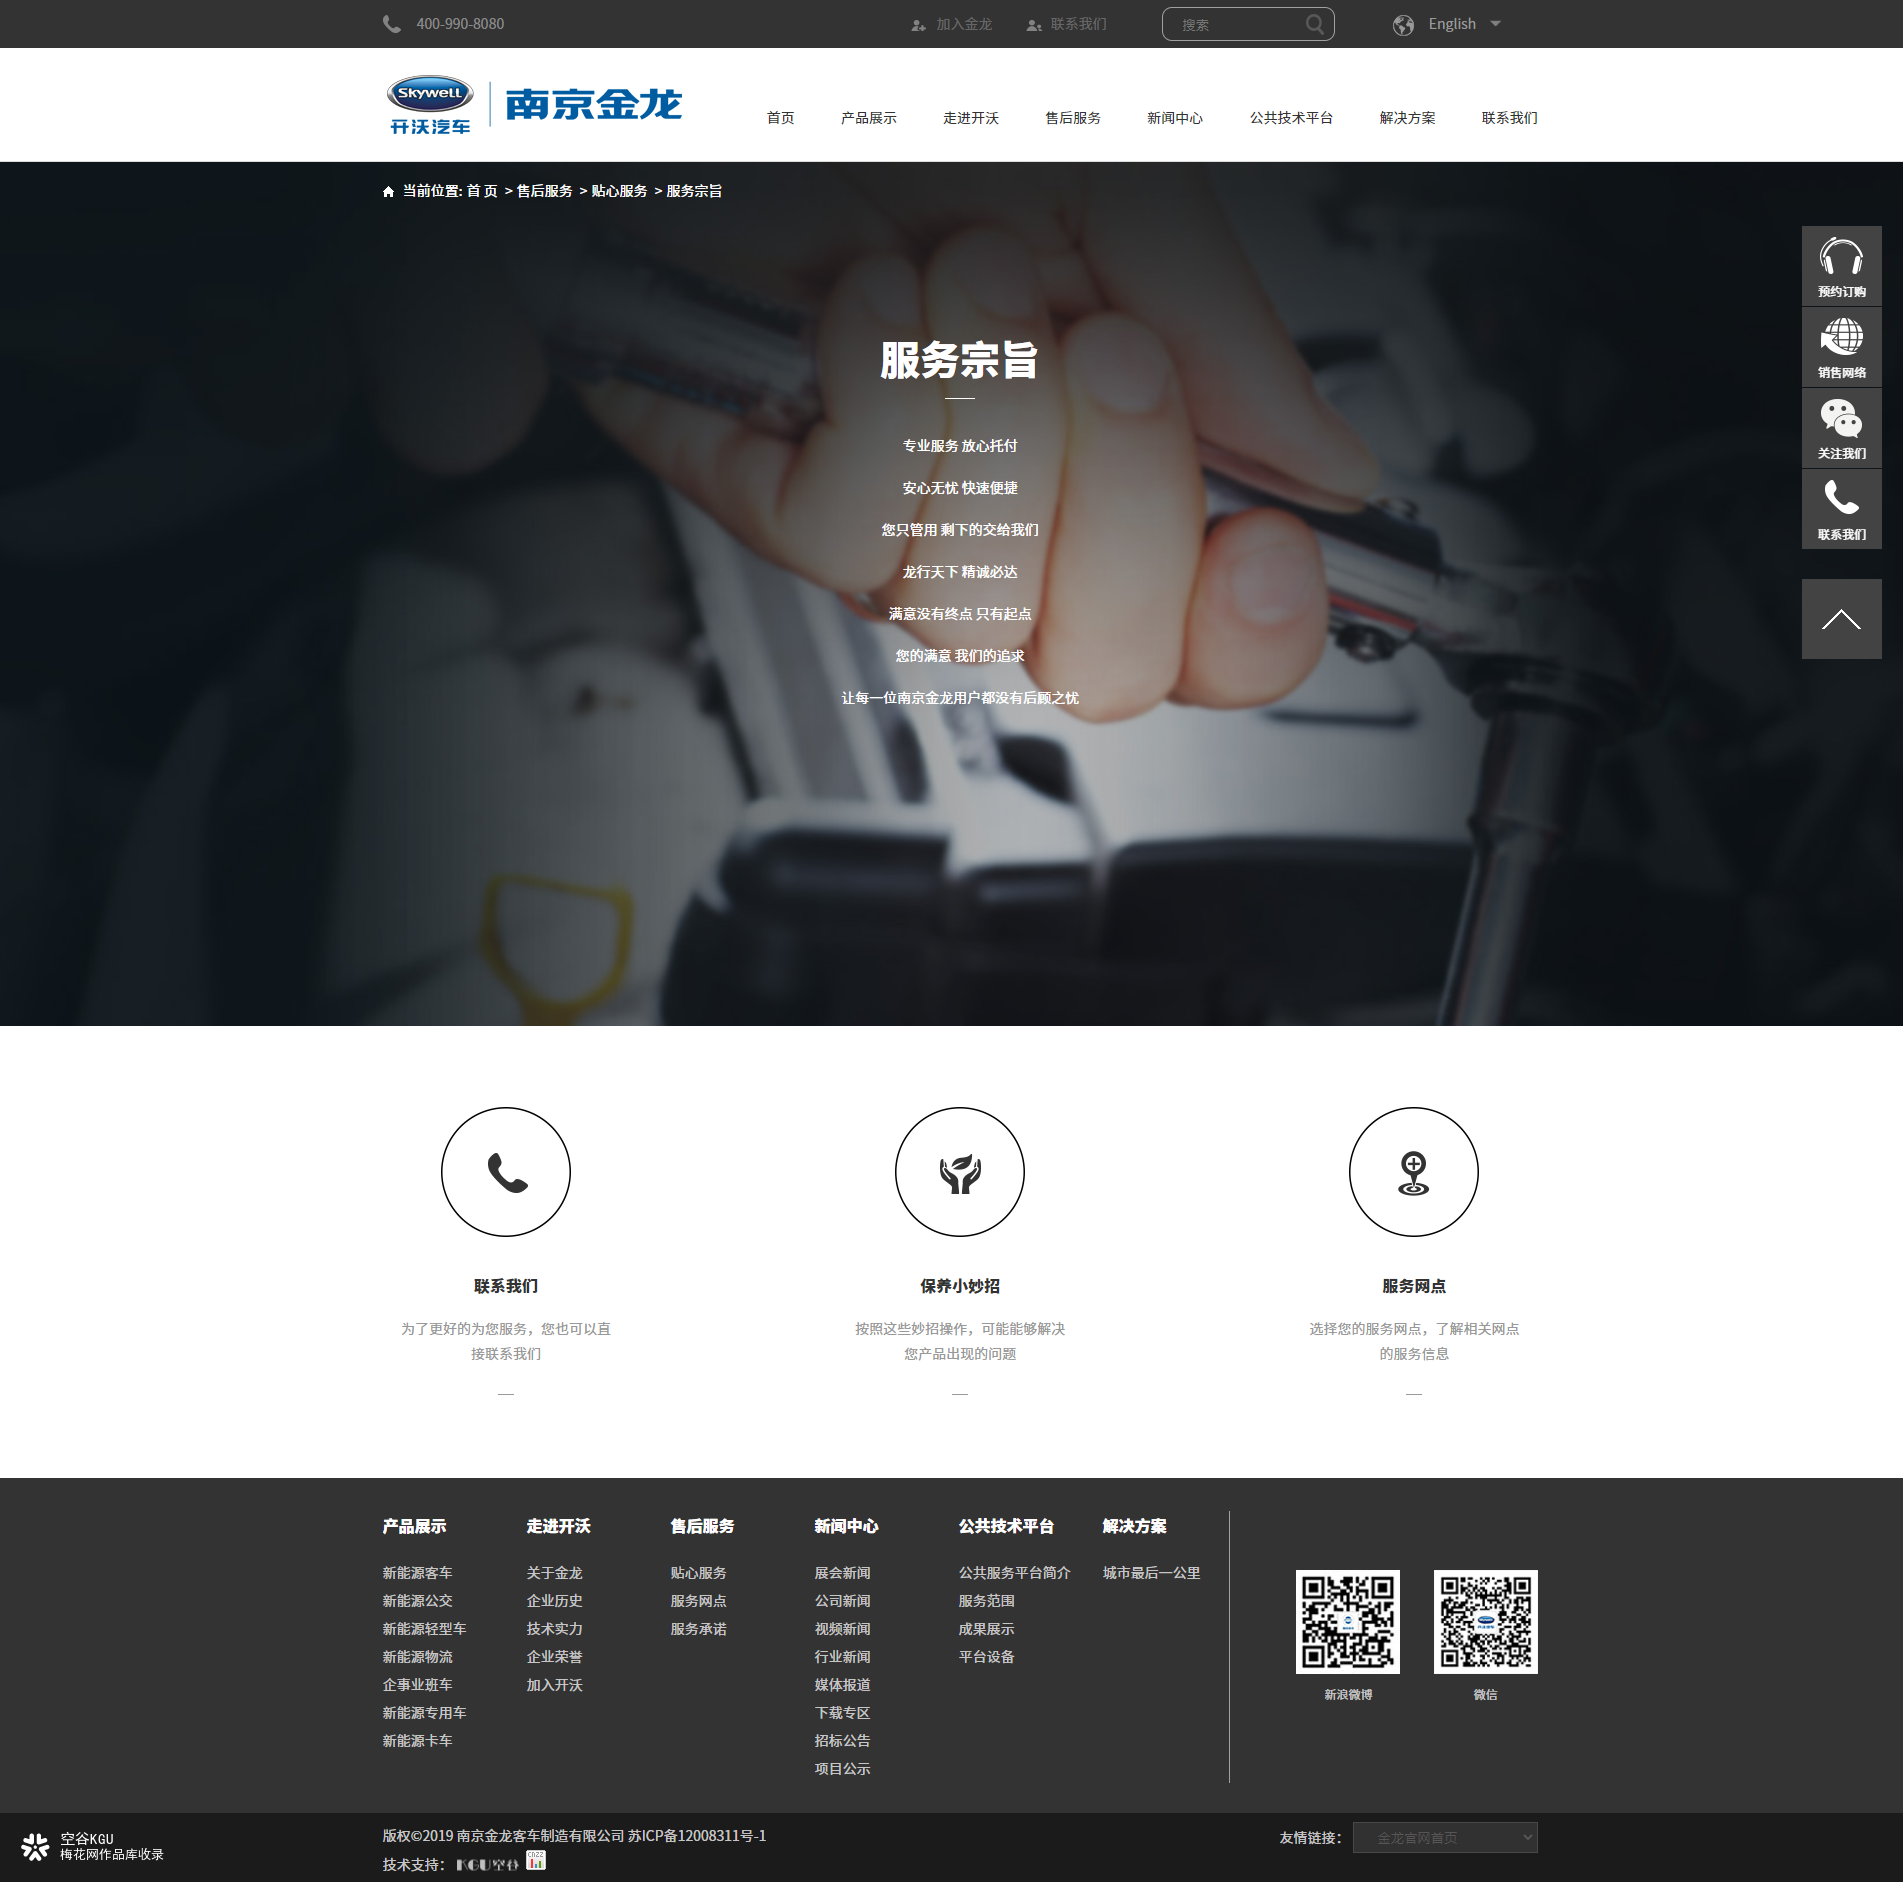Click the 加入金龙 person icon
The image size is (1903, 1882).
918,25
